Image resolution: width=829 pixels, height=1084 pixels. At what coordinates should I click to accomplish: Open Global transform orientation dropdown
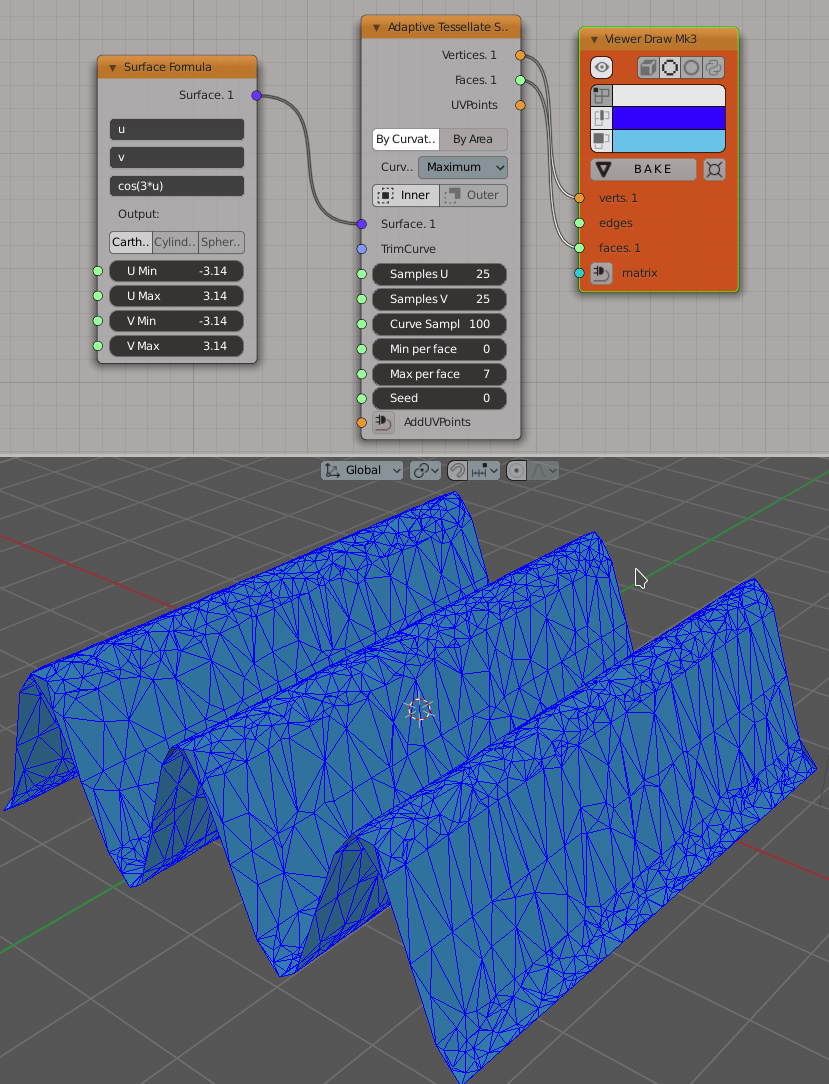[x=362, y=471]
